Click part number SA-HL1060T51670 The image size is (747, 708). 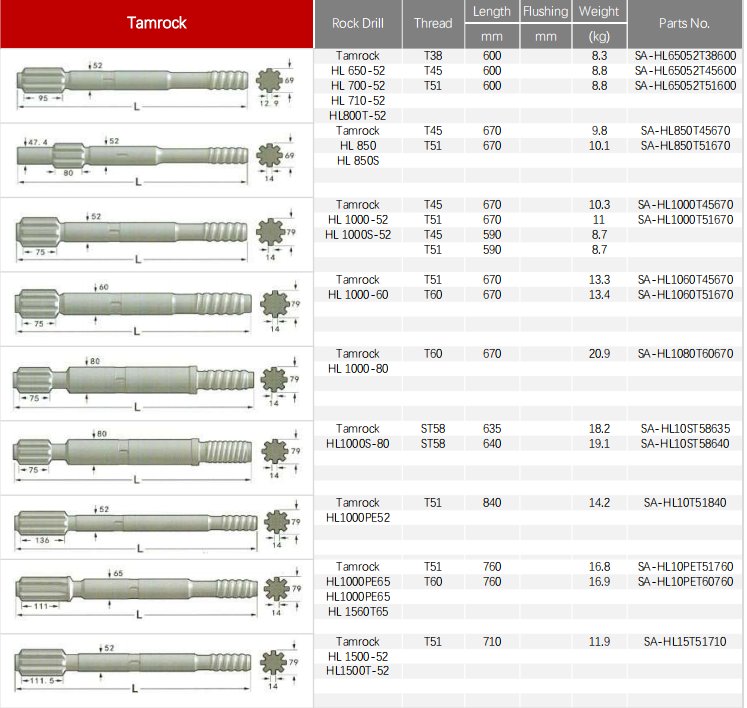(x=685, y=295)
